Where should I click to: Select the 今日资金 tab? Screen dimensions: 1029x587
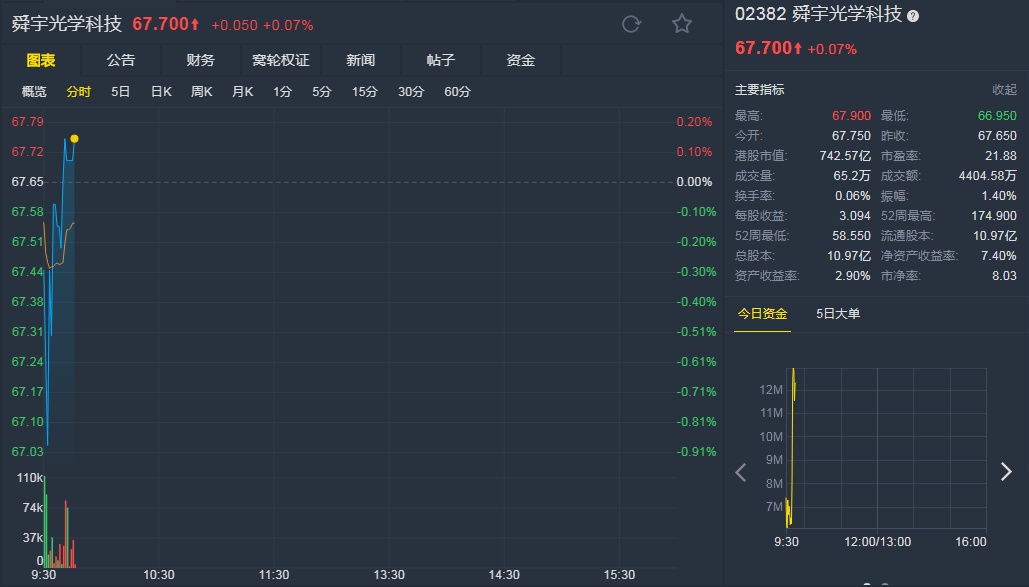762,314
